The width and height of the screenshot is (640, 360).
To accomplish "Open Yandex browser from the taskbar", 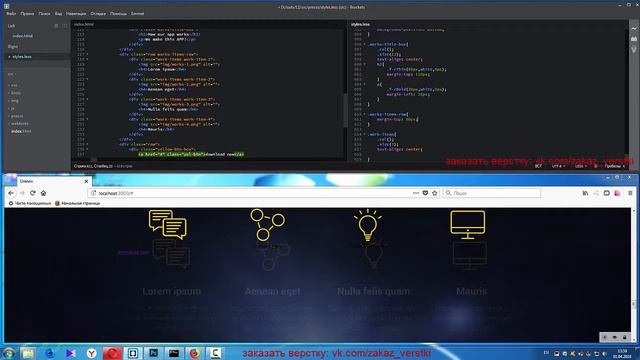I will click(91, 353).
